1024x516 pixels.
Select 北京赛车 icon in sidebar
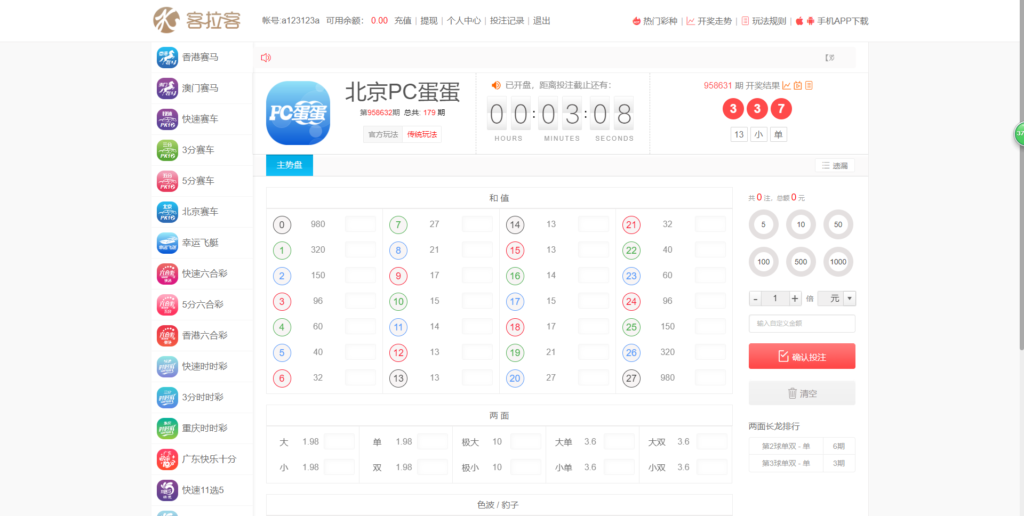pos(167,212)
